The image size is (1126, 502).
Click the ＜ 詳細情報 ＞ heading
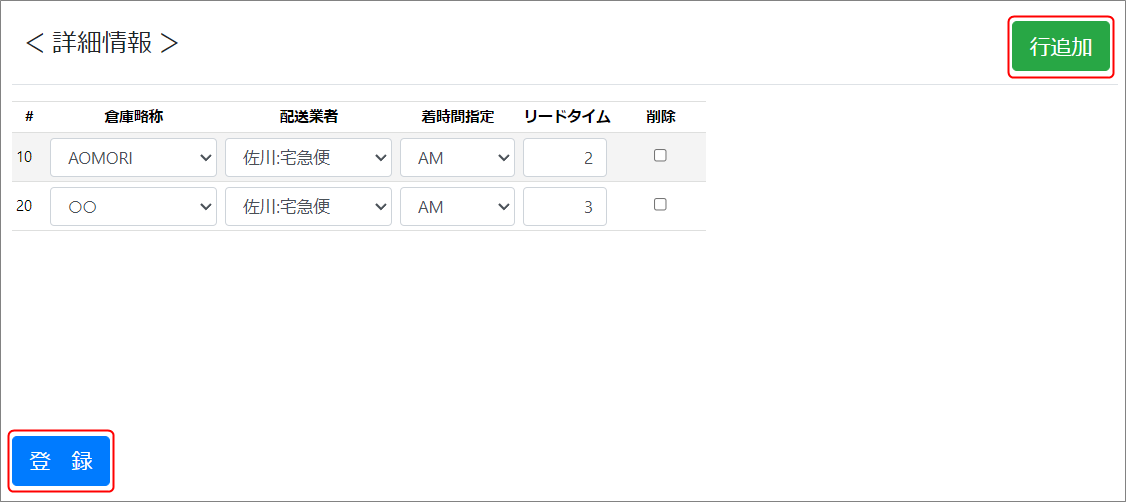[102, 43]
